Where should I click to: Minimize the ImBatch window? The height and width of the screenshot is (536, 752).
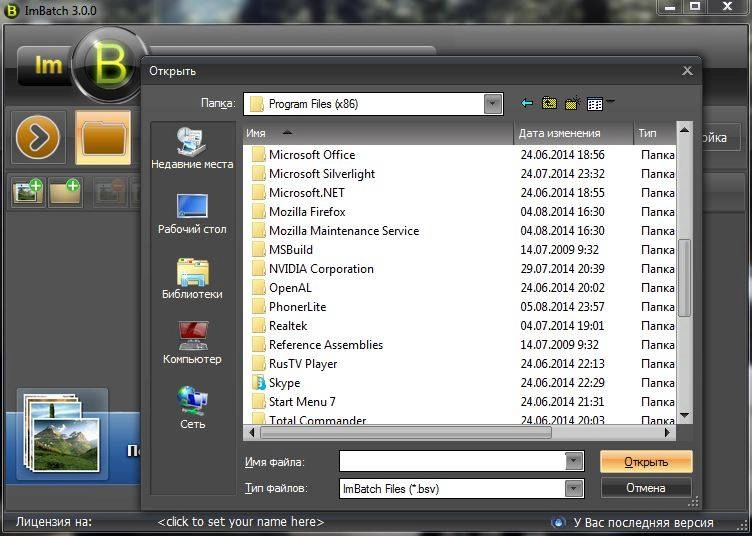(x=670, y=7)
